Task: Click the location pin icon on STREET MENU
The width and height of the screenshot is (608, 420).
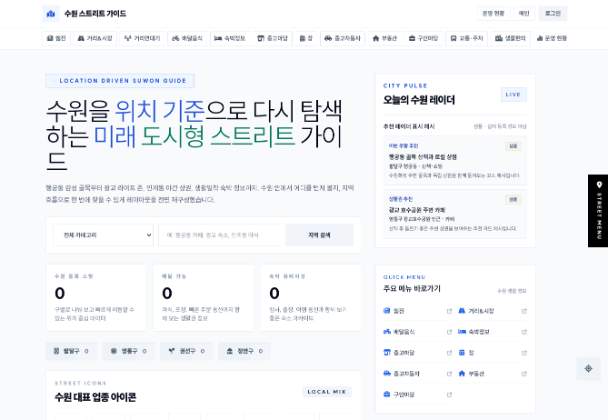Action: [599, 185]
